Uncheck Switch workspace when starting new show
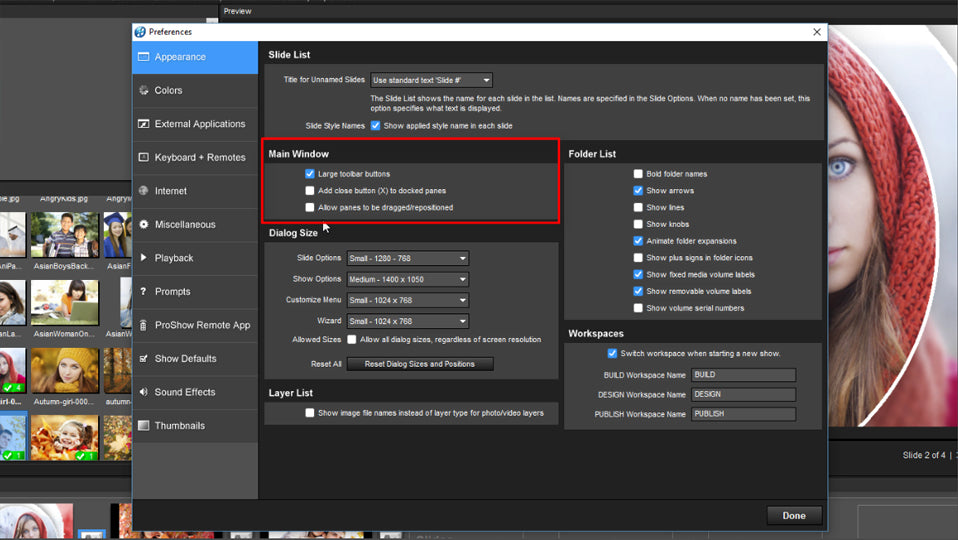Viewport: 958px width, 540px height. click(612, 354)
